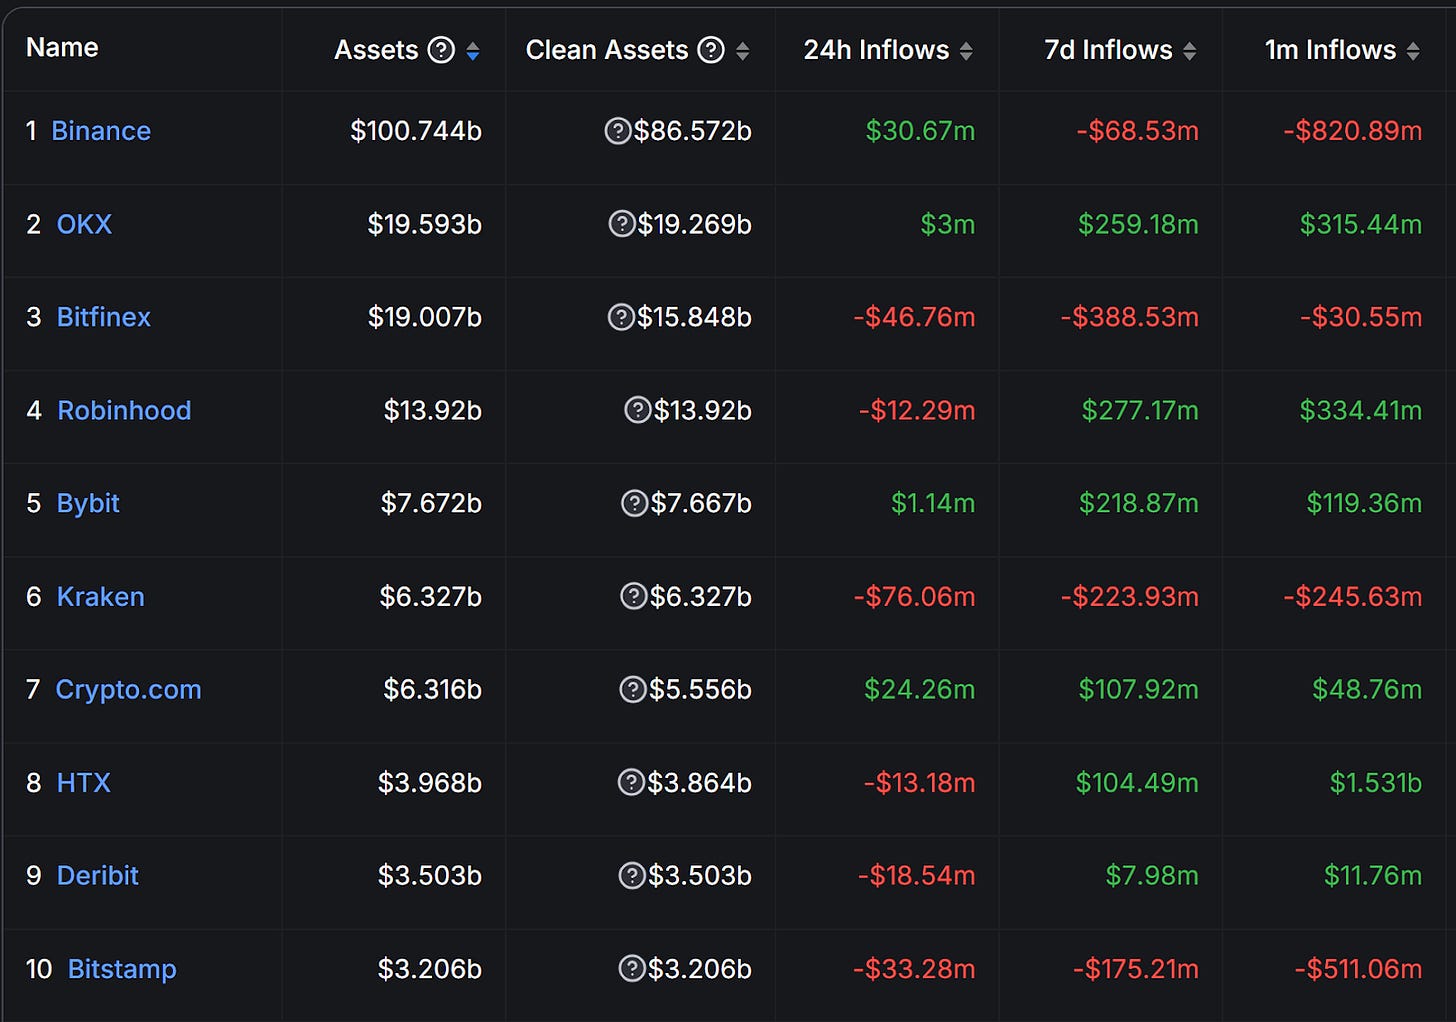Click help icon beside Crypto.com clean assets
The image size is (1456, 1022).
(x=633, y=689)
